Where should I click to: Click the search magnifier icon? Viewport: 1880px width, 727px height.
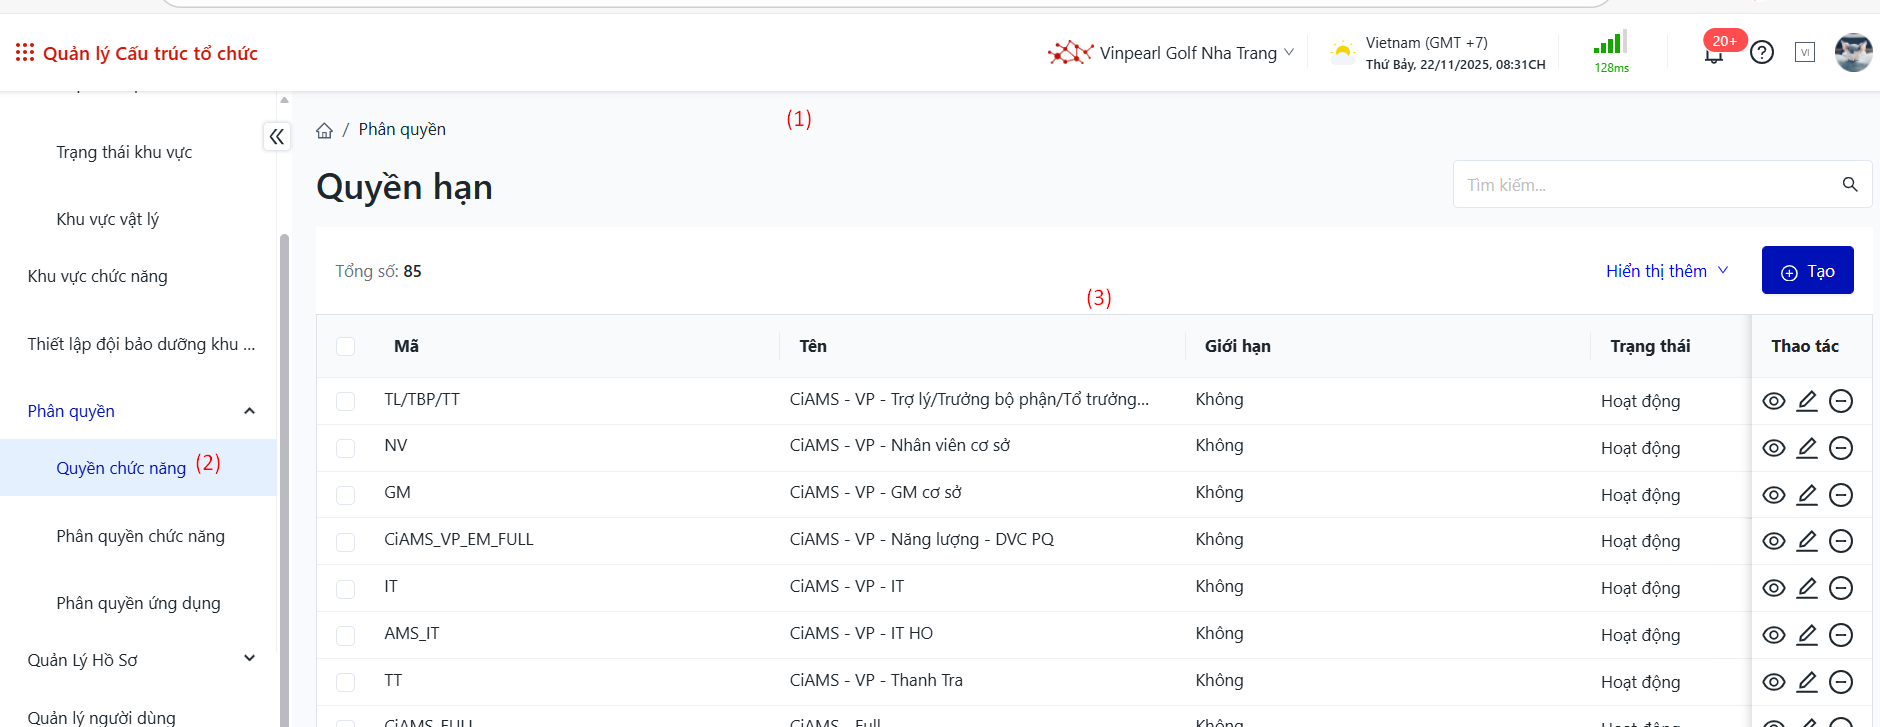pyautogui.click(x=1850, y=185)
